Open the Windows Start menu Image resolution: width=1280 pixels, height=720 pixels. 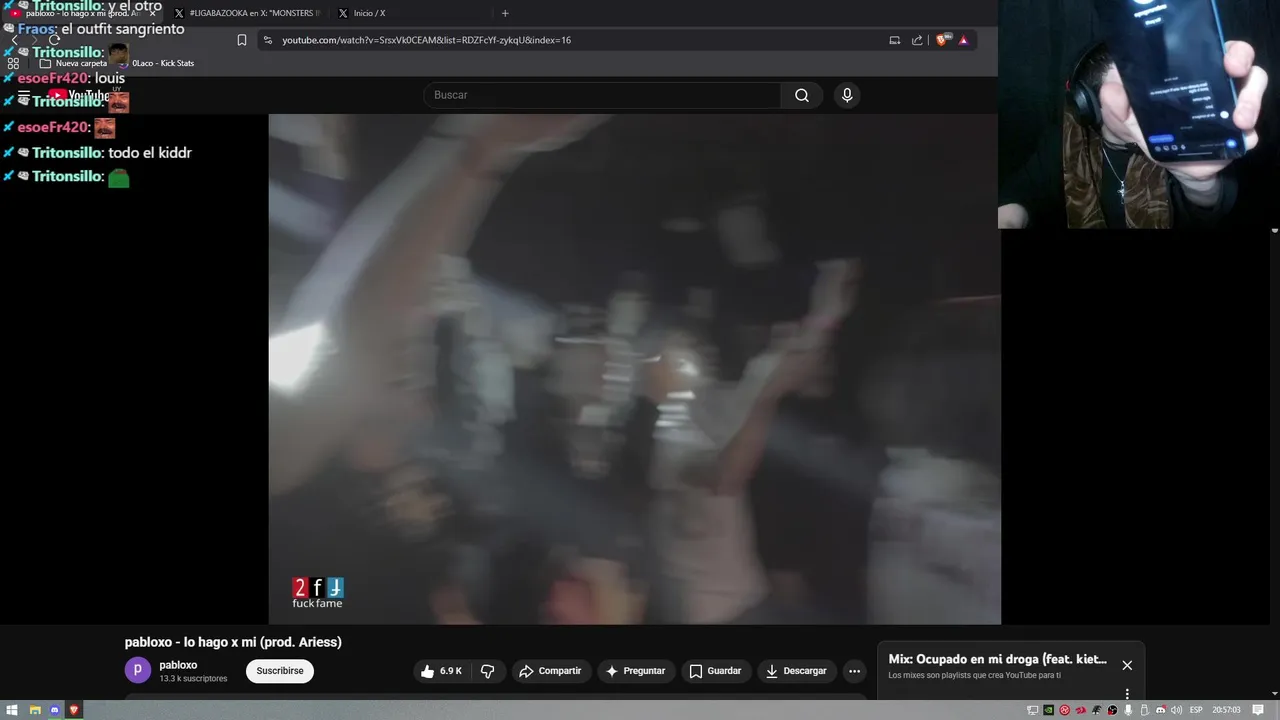[x=13, y=710]
